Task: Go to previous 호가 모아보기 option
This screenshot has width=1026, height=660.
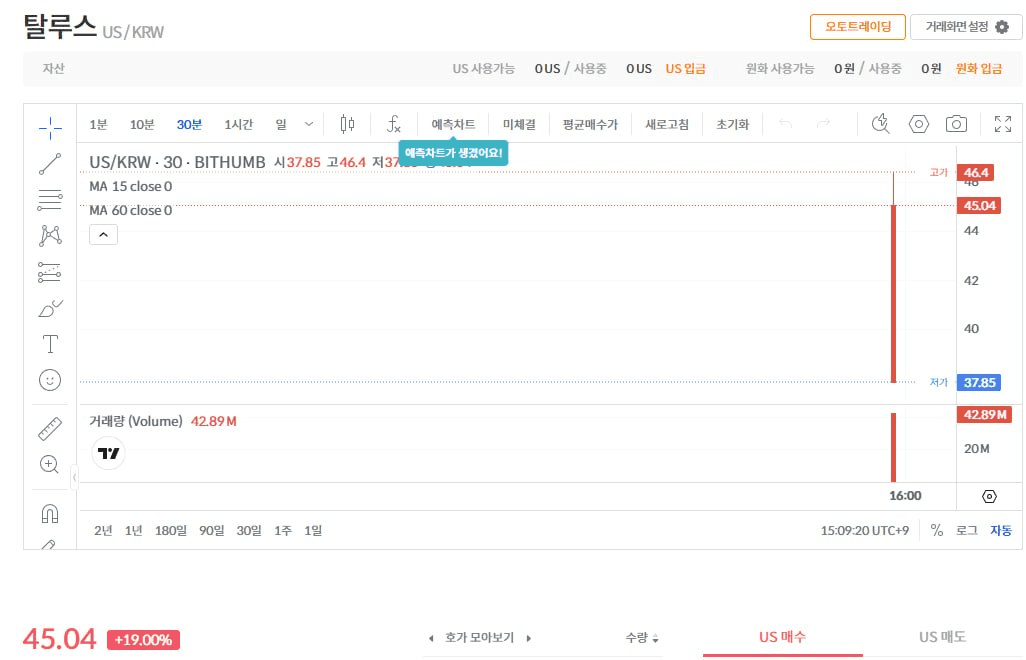Action: [x=431, y=638]
